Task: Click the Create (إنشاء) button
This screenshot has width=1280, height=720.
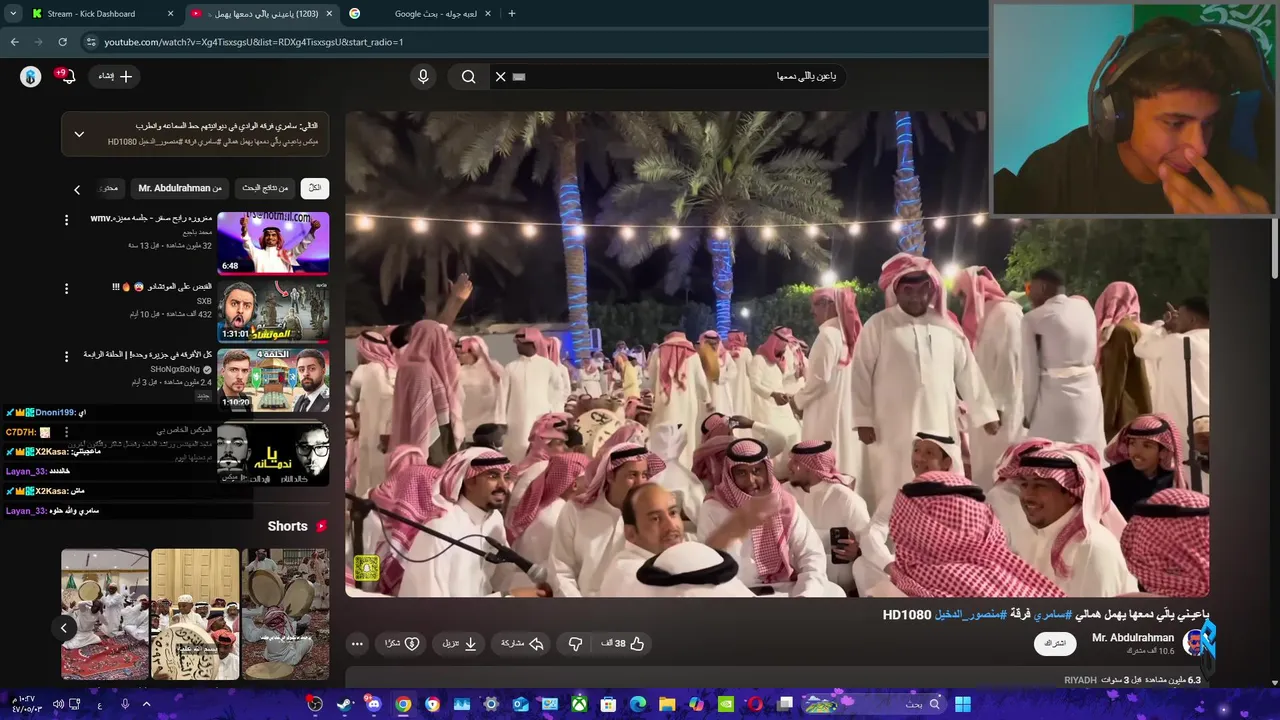Action: (115, 77)
